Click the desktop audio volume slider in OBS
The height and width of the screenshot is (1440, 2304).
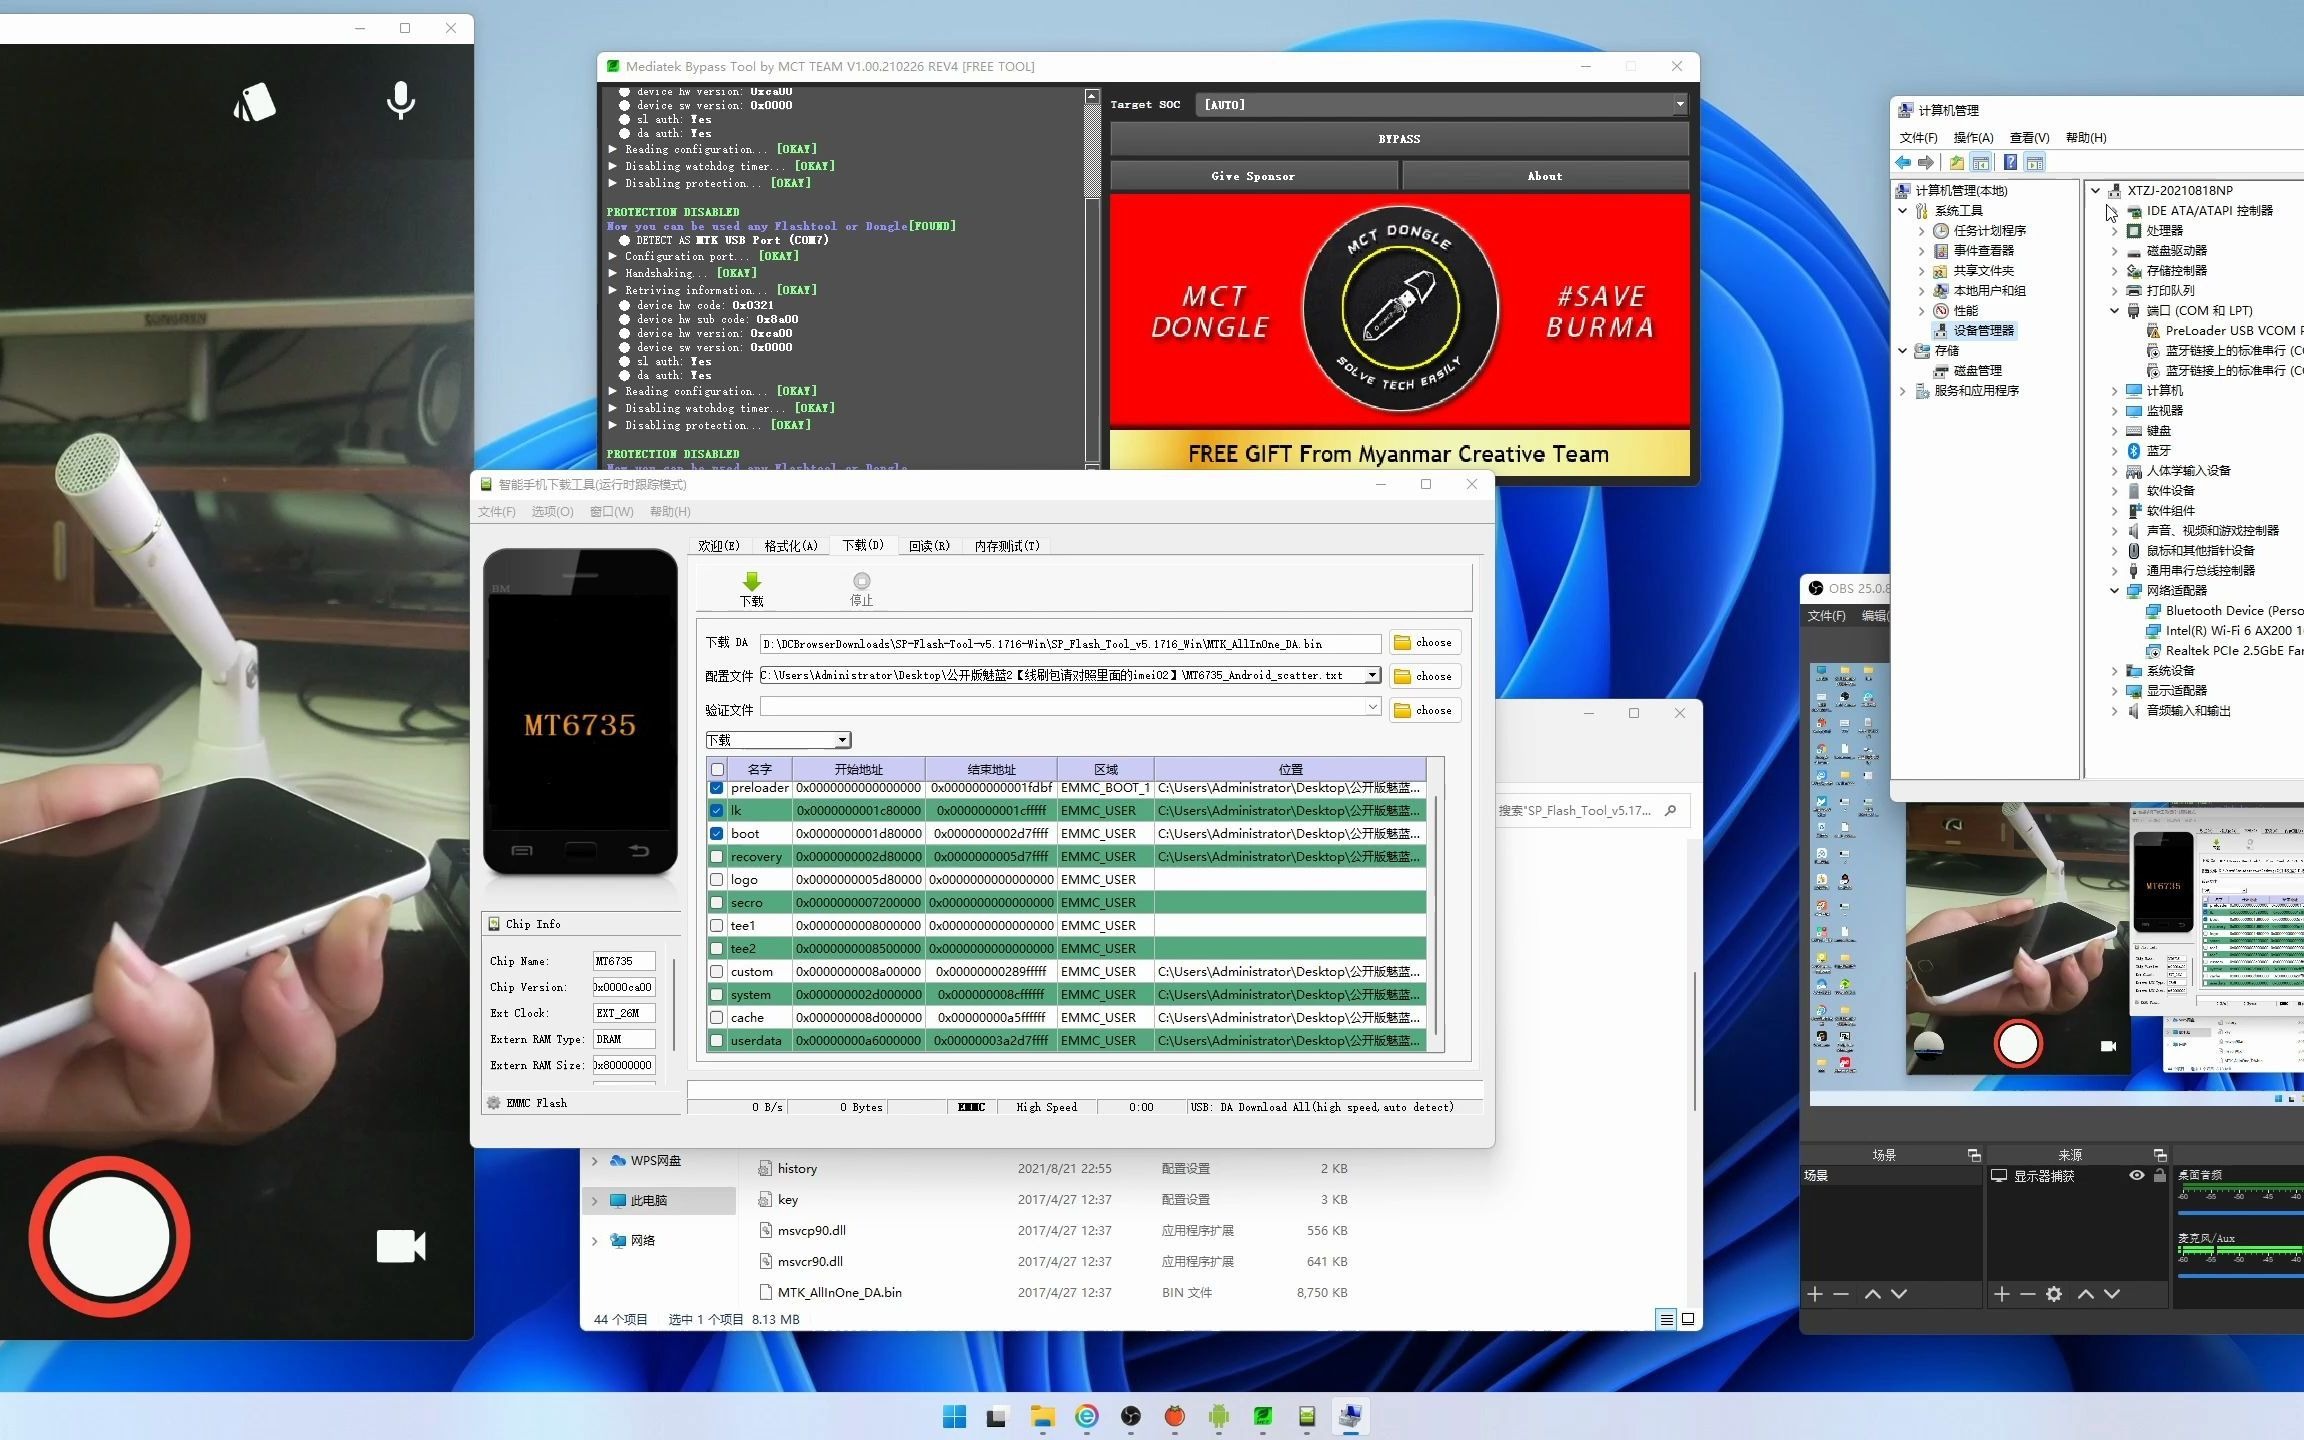(x=2240, y=1212)
